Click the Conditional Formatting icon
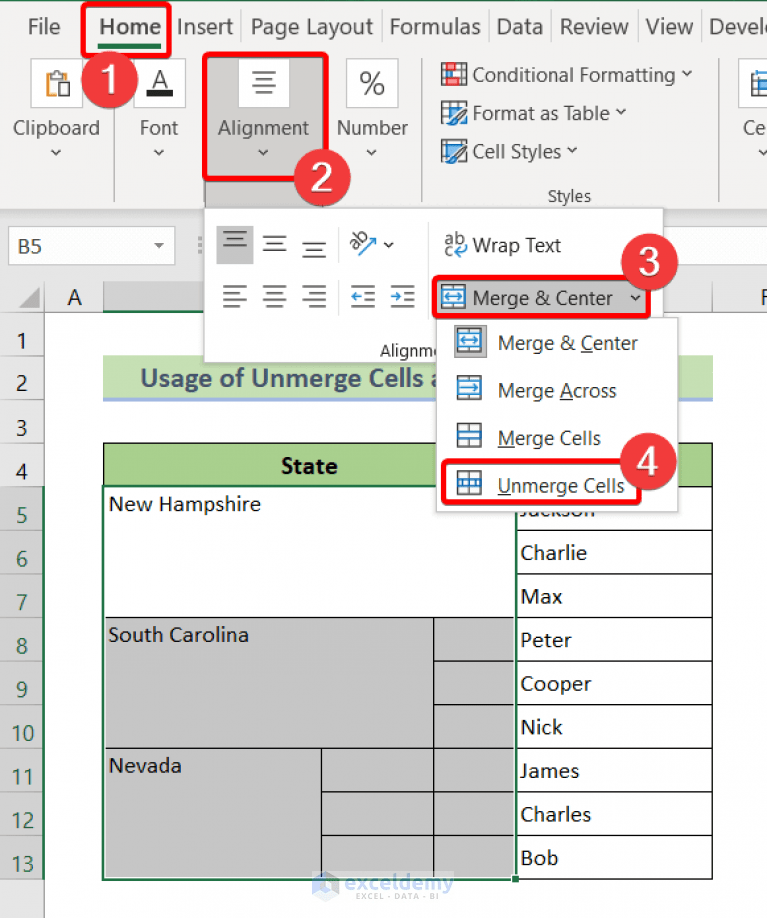 pos(453,74)
